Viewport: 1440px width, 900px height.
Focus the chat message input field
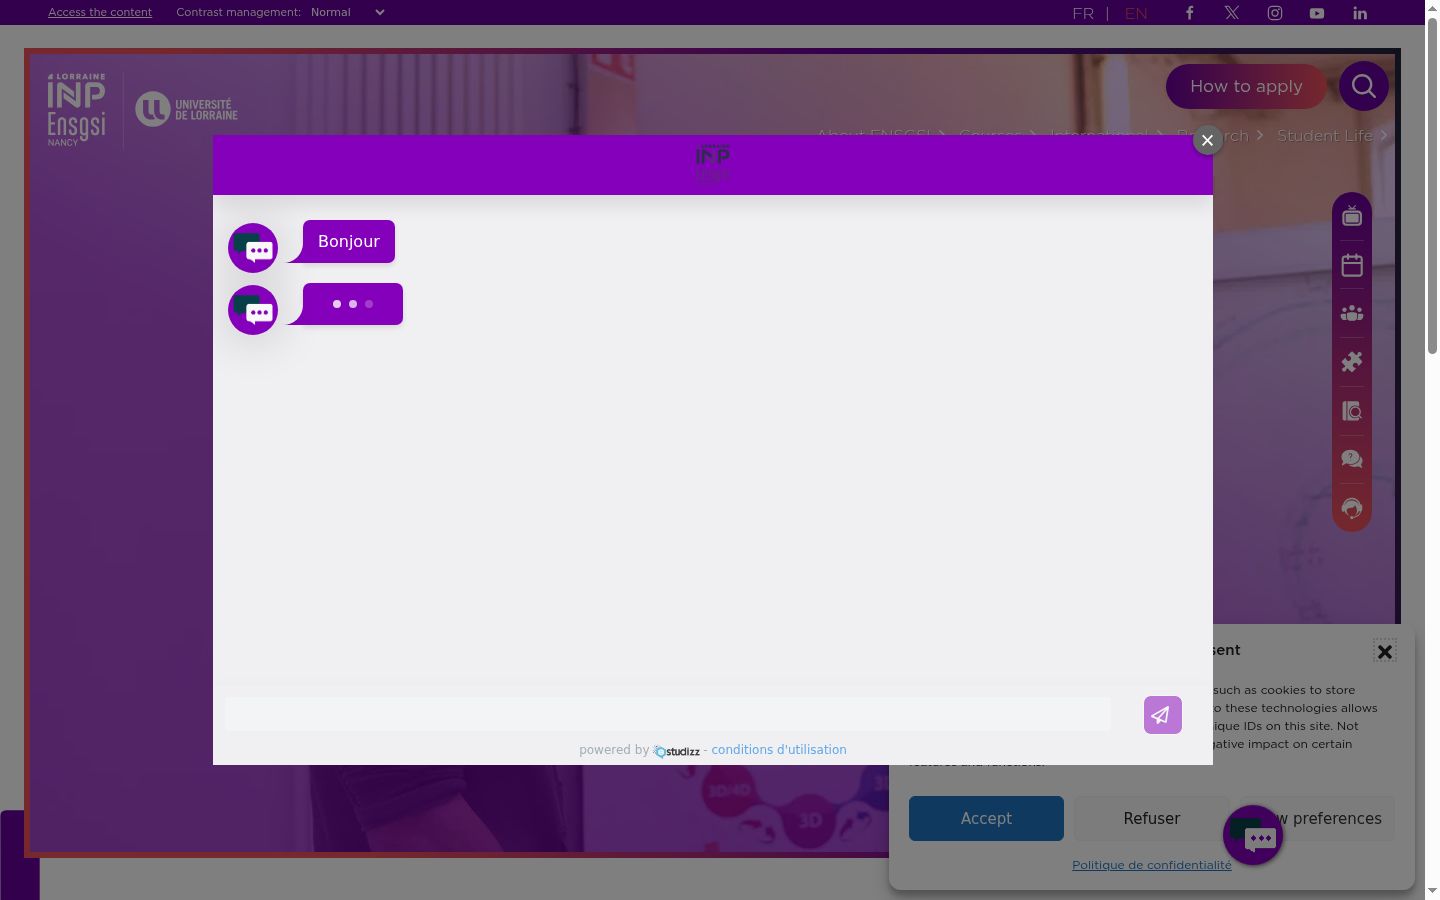coord(668,714)
